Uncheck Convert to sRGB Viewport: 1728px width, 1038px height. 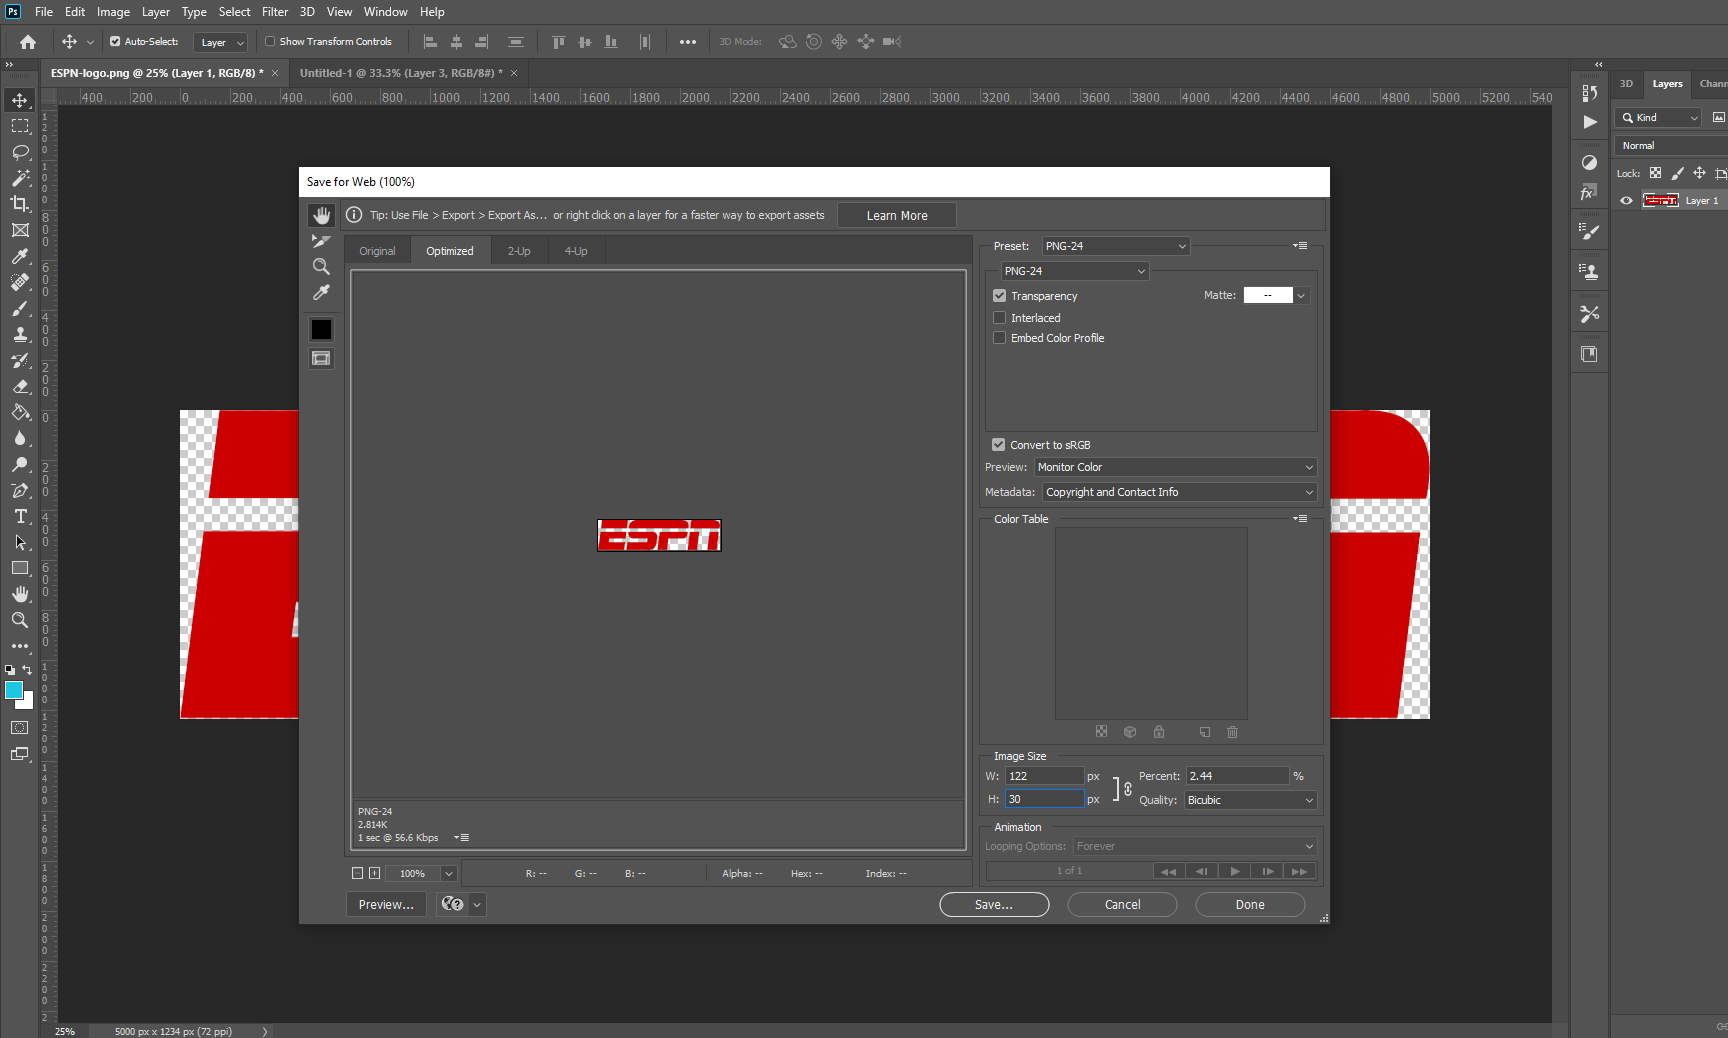998,445
